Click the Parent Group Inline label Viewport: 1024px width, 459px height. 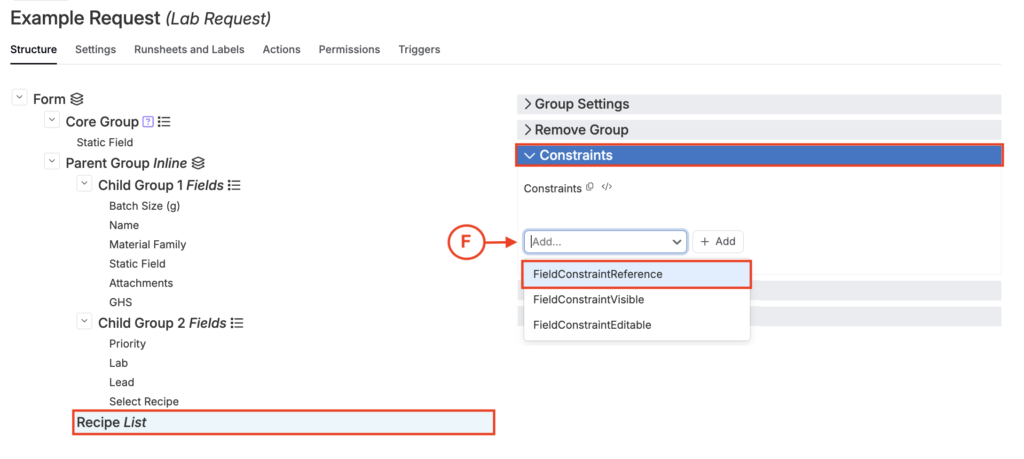pos(127,163)
